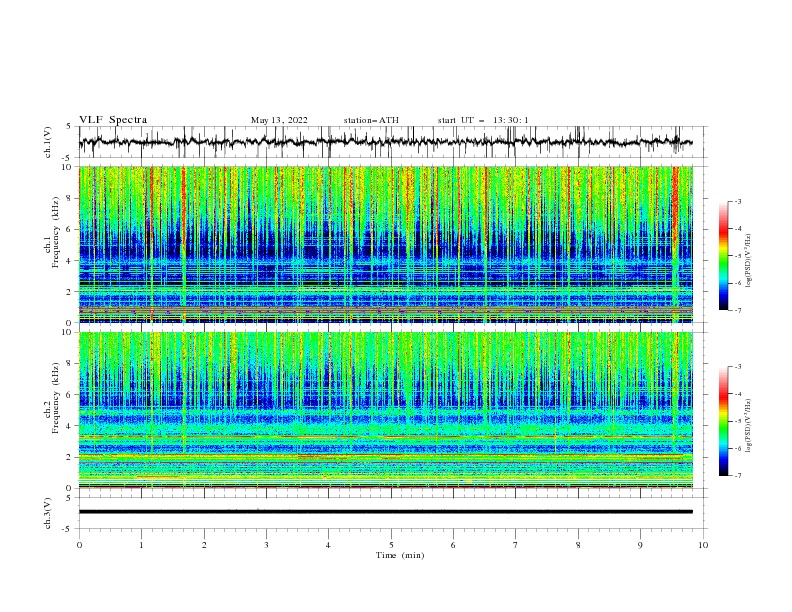The height and width of the screenshot is (612, 792).
Task: Click the time axis tick label "5"
Action: (x=391, y=545)
